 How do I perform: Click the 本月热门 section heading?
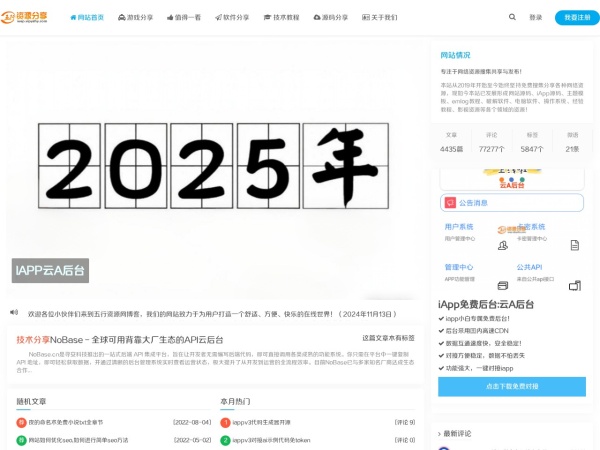tap(235, 401)
